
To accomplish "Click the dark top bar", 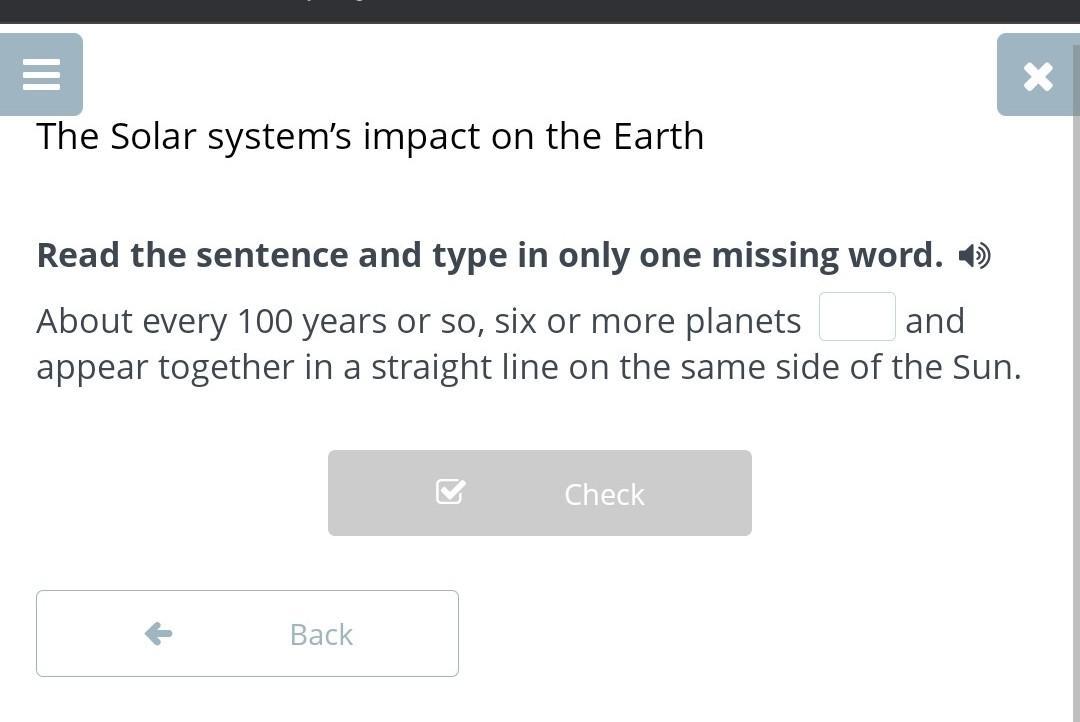I will 540,10.
